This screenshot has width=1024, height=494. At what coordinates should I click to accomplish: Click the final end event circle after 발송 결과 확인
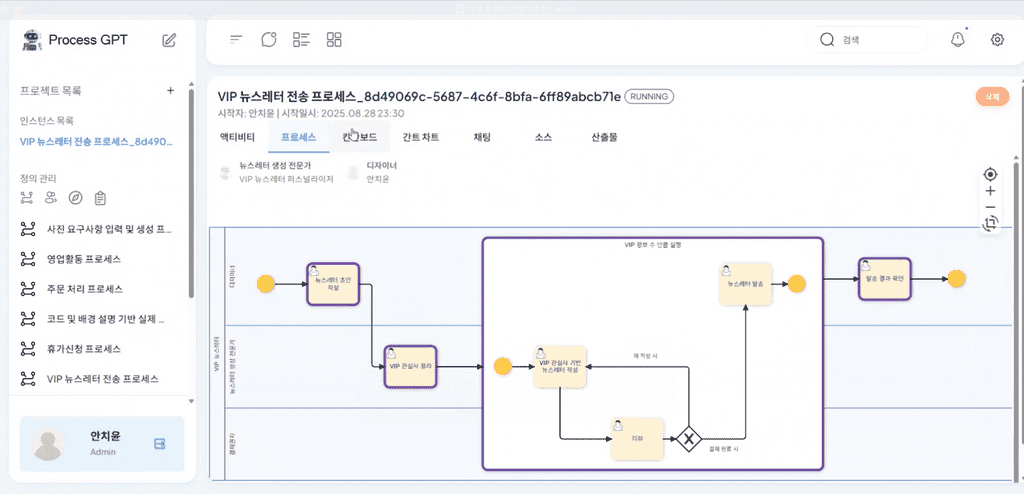[956, 279]
